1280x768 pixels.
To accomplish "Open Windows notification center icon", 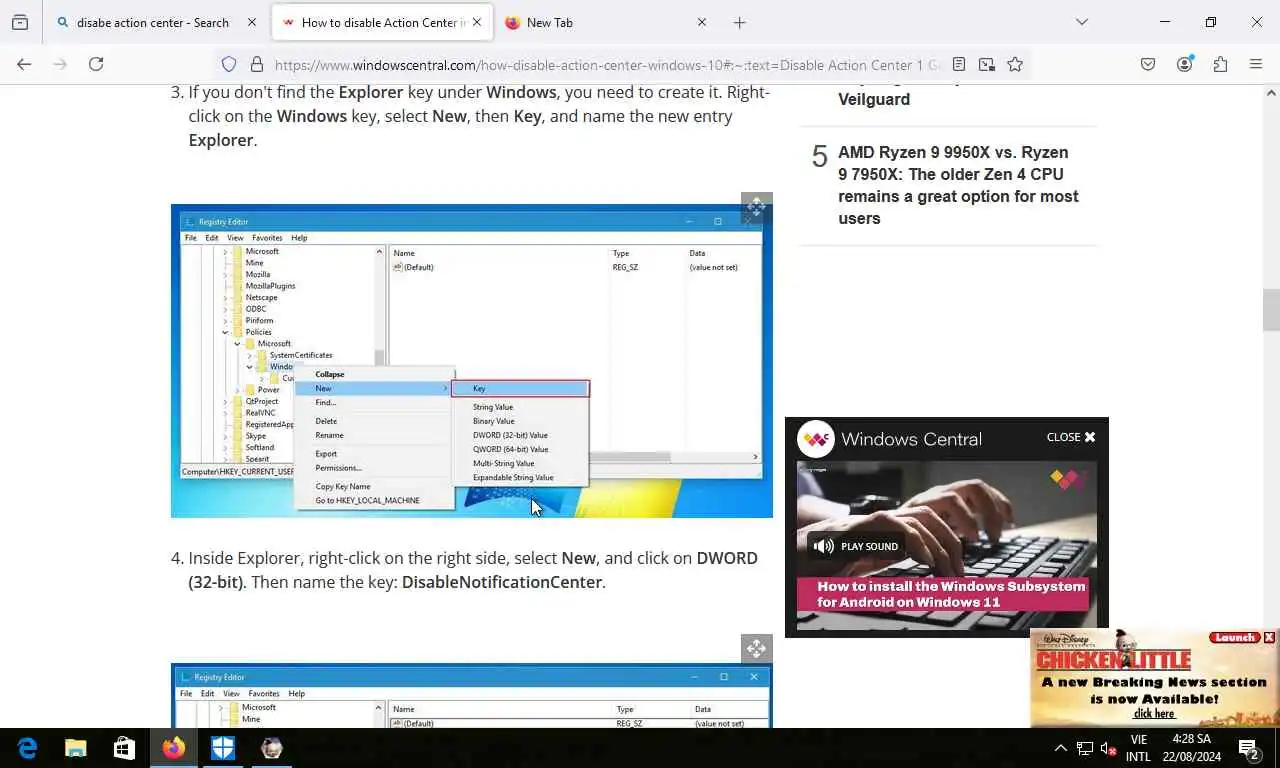I will 1248,748.
